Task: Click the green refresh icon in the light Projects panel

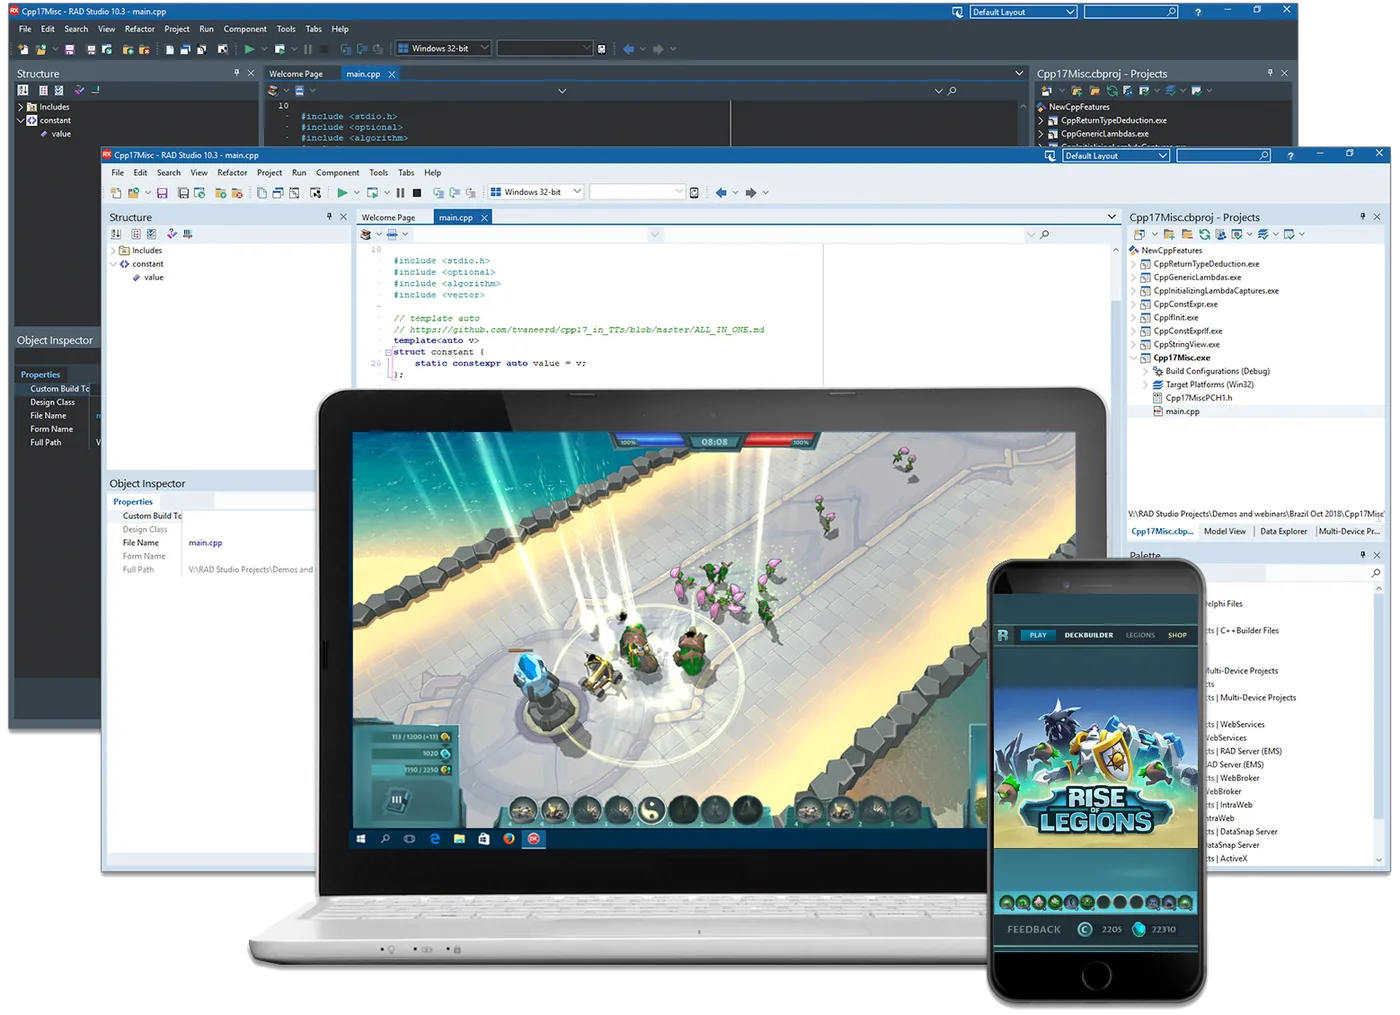Action: (x=1204, y=234)
